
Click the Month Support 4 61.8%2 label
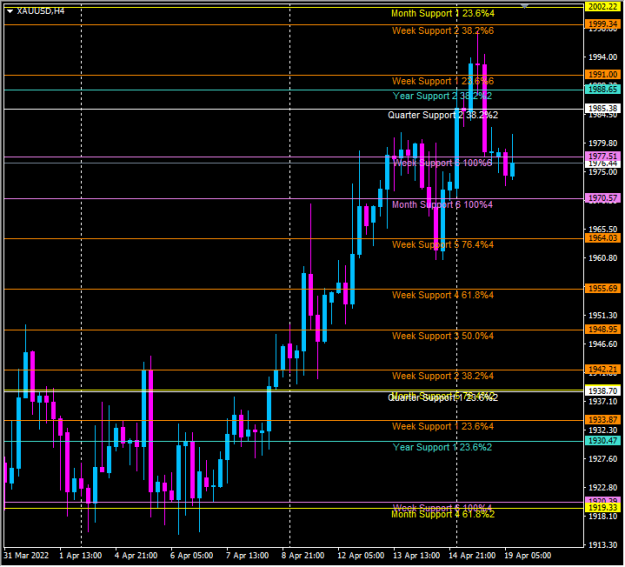click(x=443, y=515)
